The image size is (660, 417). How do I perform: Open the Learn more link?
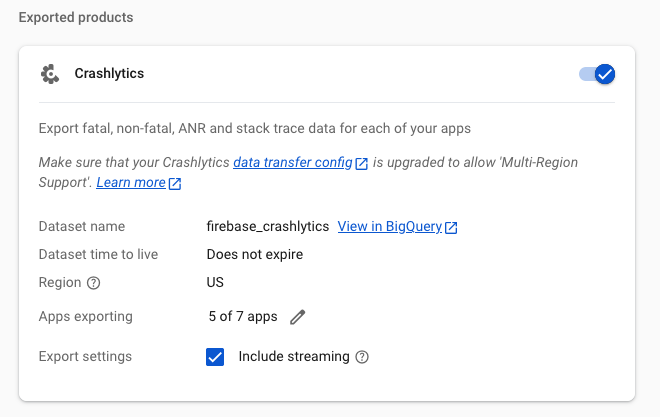pos(138,183)
